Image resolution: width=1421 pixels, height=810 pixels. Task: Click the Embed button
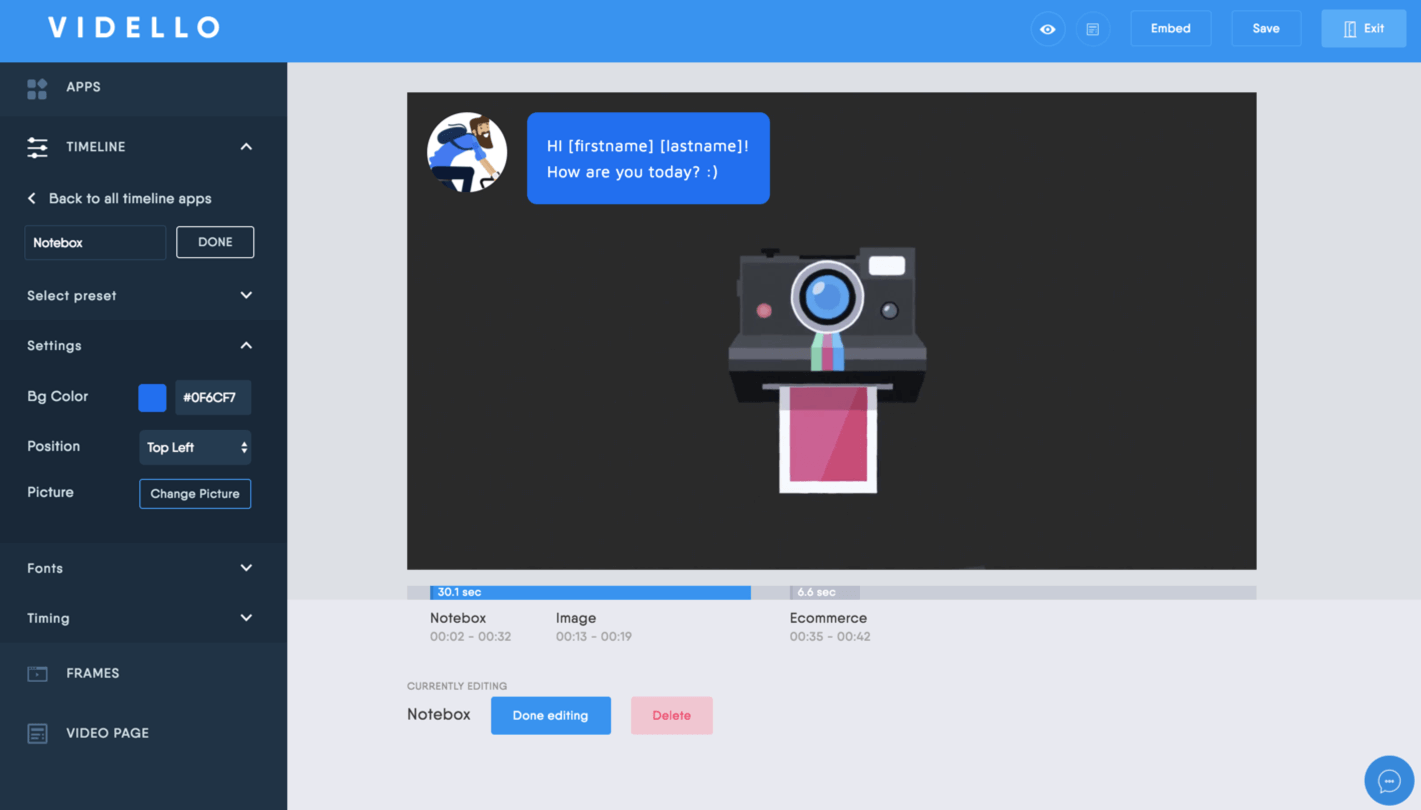pyautogui.click(x=1170, y=29)
